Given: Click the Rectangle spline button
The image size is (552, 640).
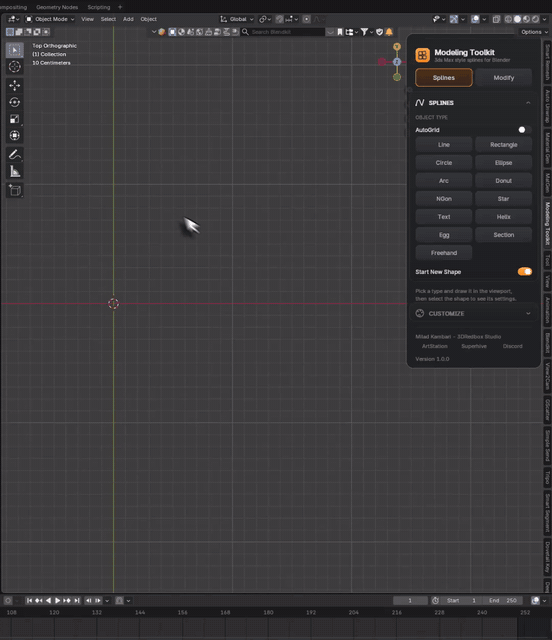Looking at the screenshot, I should (x=503, y=144).
